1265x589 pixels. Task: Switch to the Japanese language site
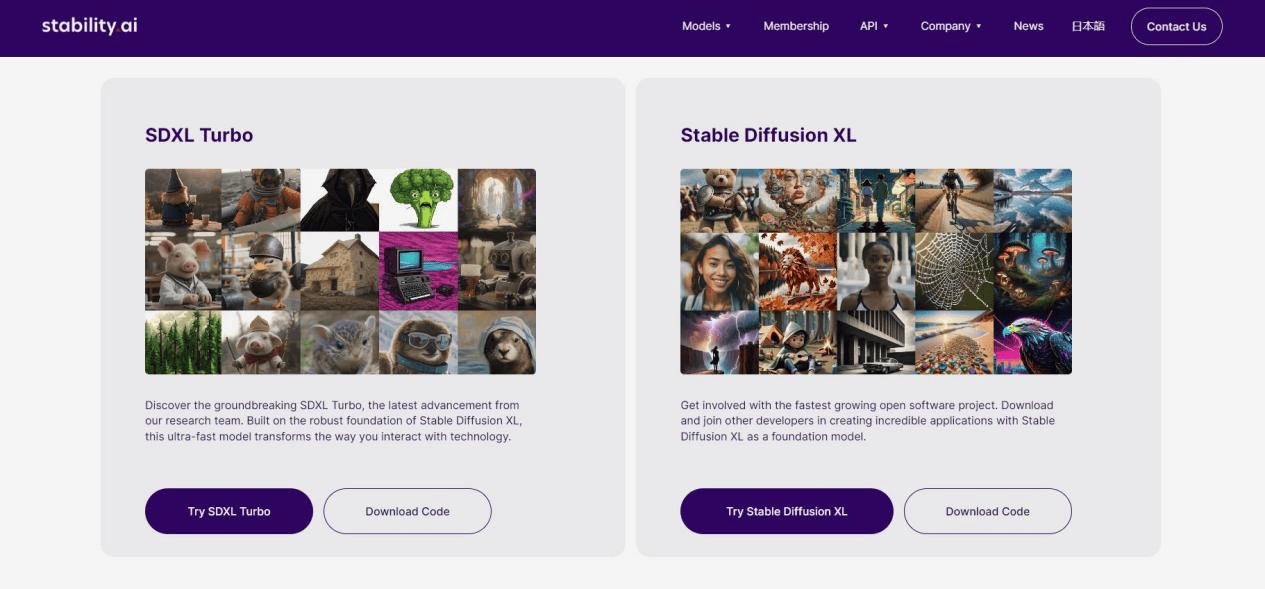(x=1088, y=26)
